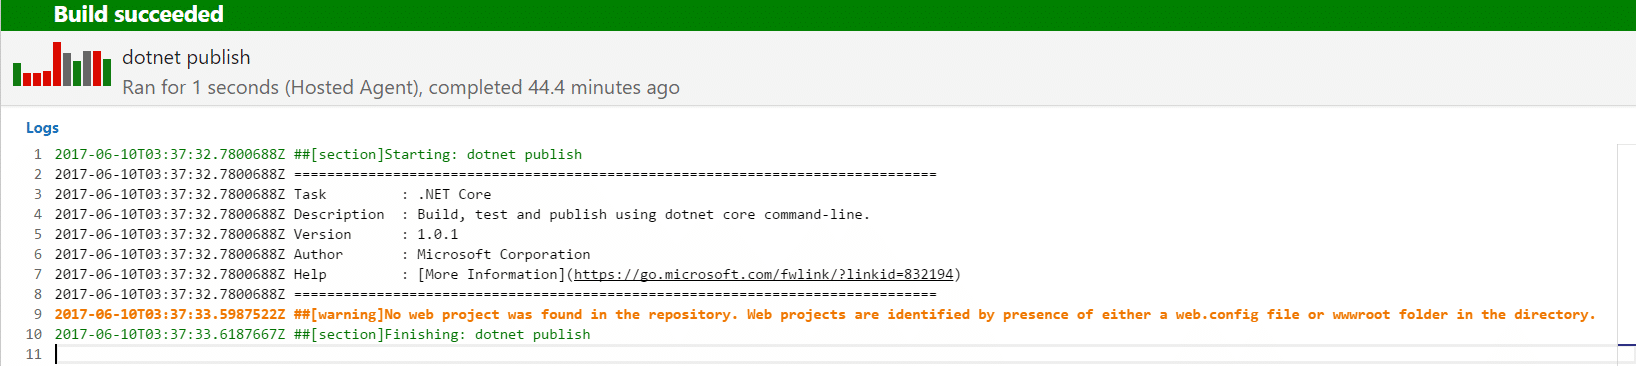
Task: Click the Build succeeded status banner
Action: point(818,15)
